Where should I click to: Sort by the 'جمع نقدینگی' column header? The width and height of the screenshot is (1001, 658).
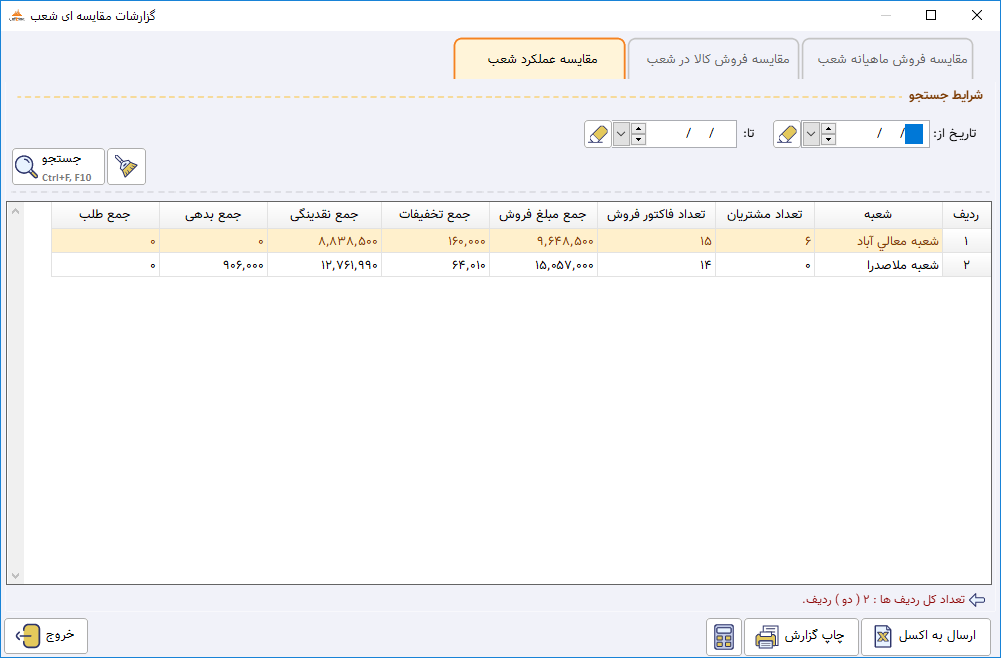324,215
